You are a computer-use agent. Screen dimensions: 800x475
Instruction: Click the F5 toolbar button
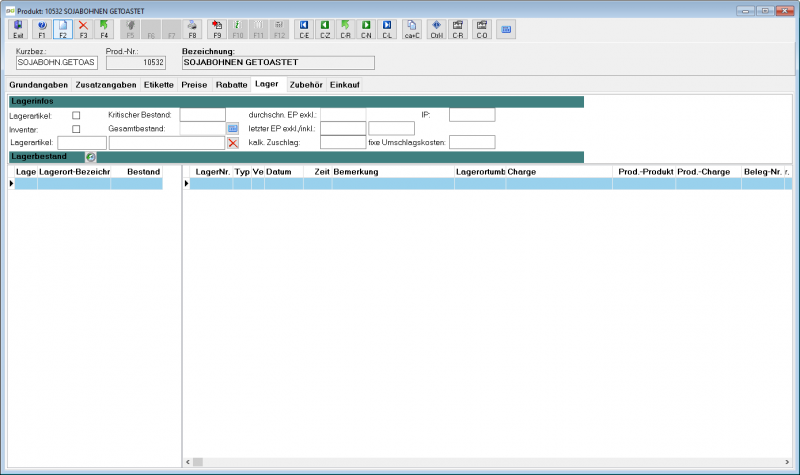(130, 29)
